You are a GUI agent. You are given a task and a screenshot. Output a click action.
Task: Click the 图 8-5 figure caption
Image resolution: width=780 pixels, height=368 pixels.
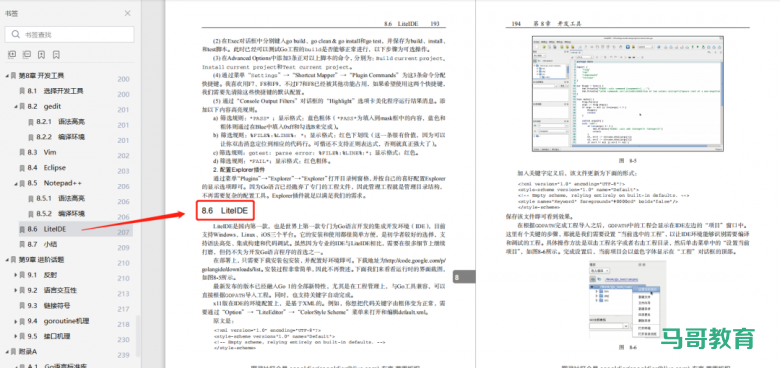pos(627,161)
